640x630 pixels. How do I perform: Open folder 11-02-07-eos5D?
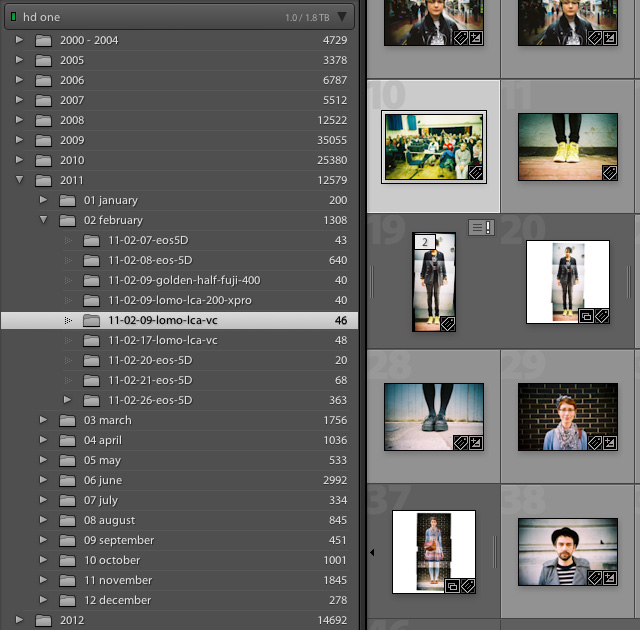point(180,240)
